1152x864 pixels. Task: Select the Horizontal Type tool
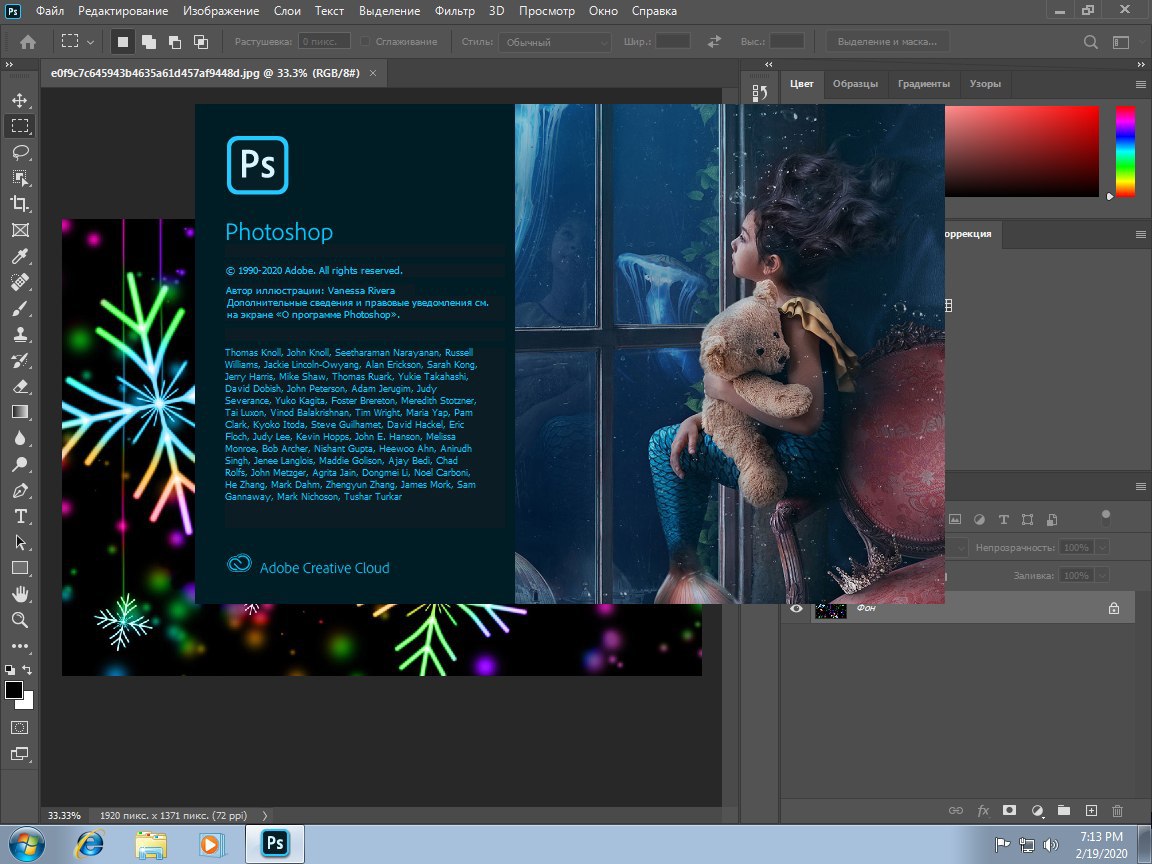pyautogui.click(x=20, y=516)
